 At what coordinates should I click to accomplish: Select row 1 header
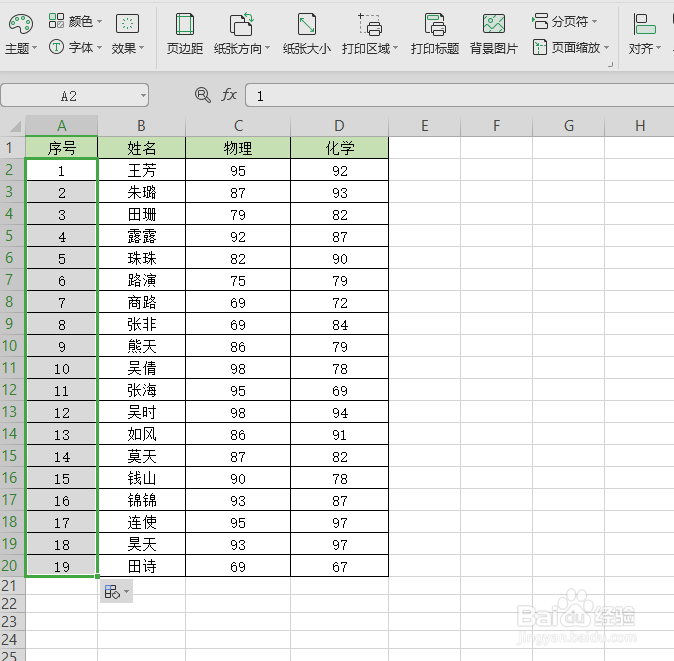click(x=12, y=148)
